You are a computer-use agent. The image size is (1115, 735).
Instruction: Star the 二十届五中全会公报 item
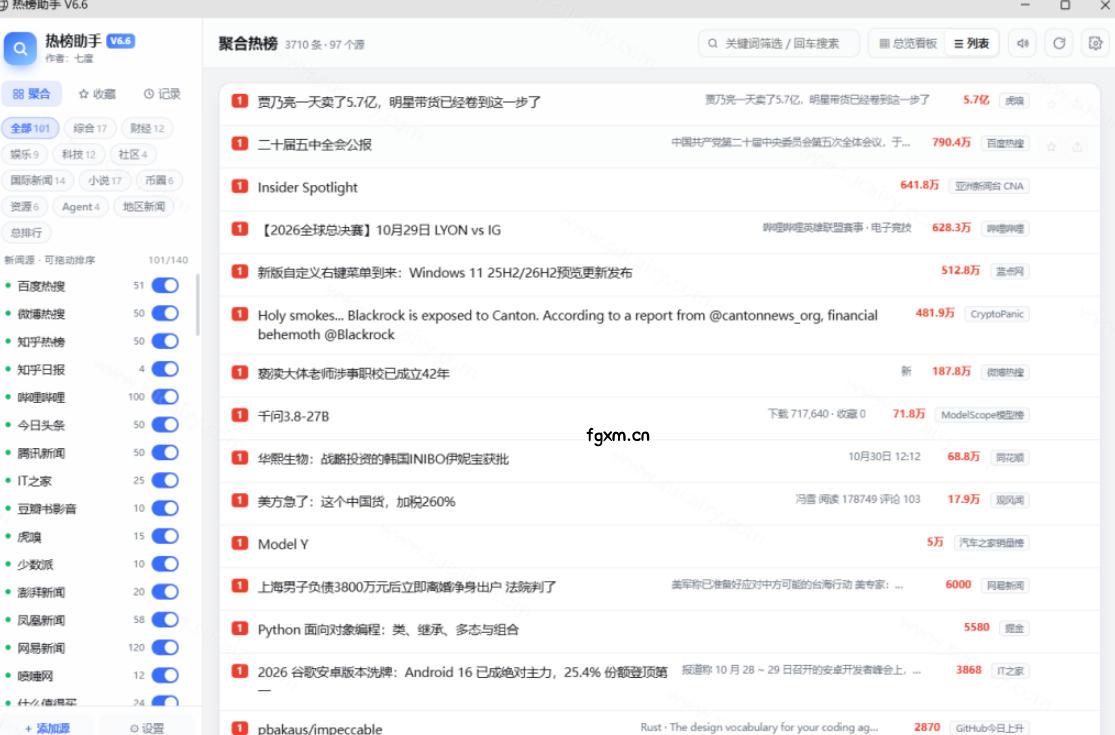[1051, 146]
